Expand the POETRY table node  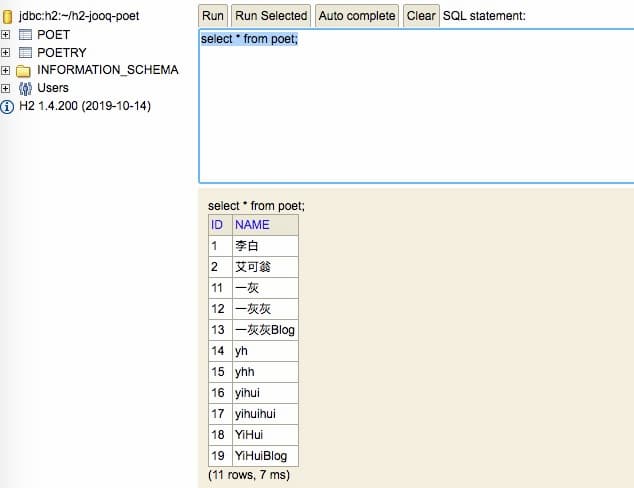coord(7,52)
